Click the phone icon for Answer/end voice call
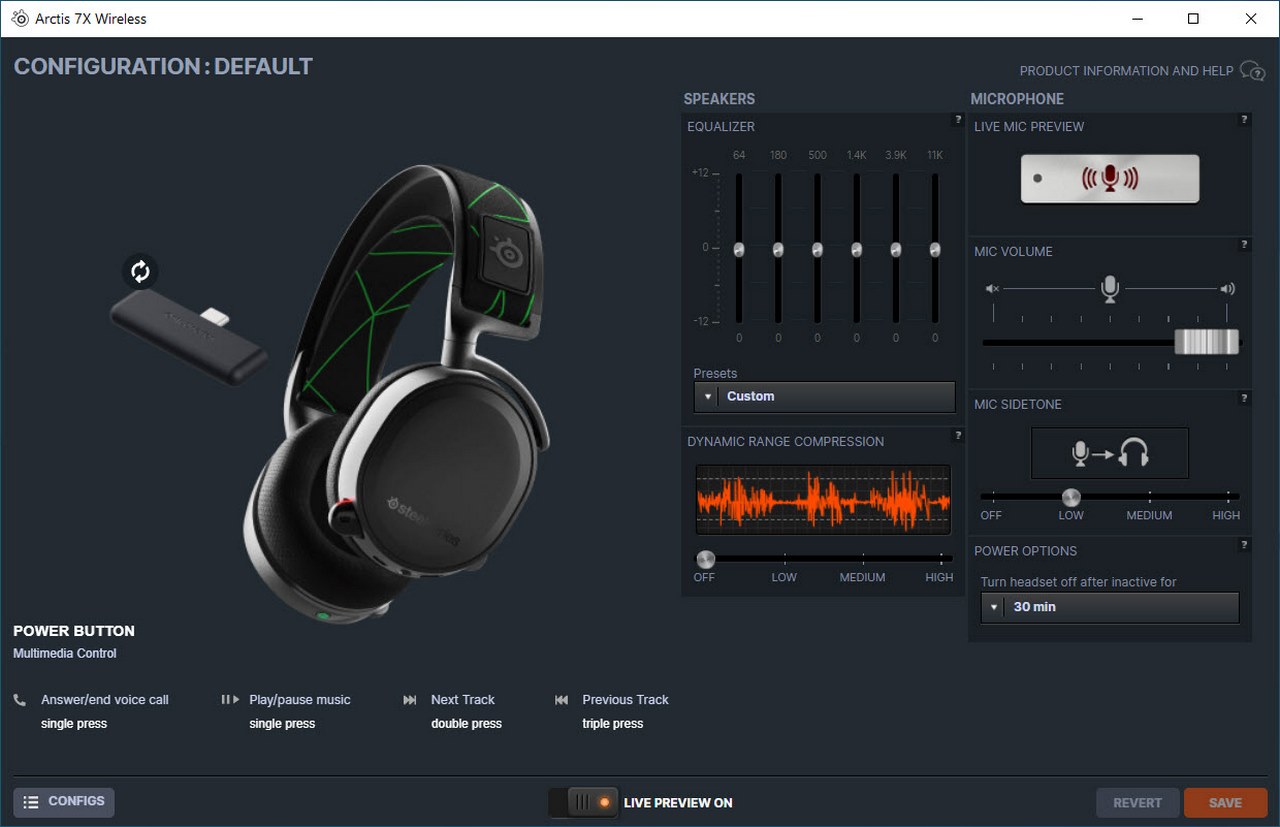Image resolution: width=1280 pixels, height=827 pixels. (20, 700)
